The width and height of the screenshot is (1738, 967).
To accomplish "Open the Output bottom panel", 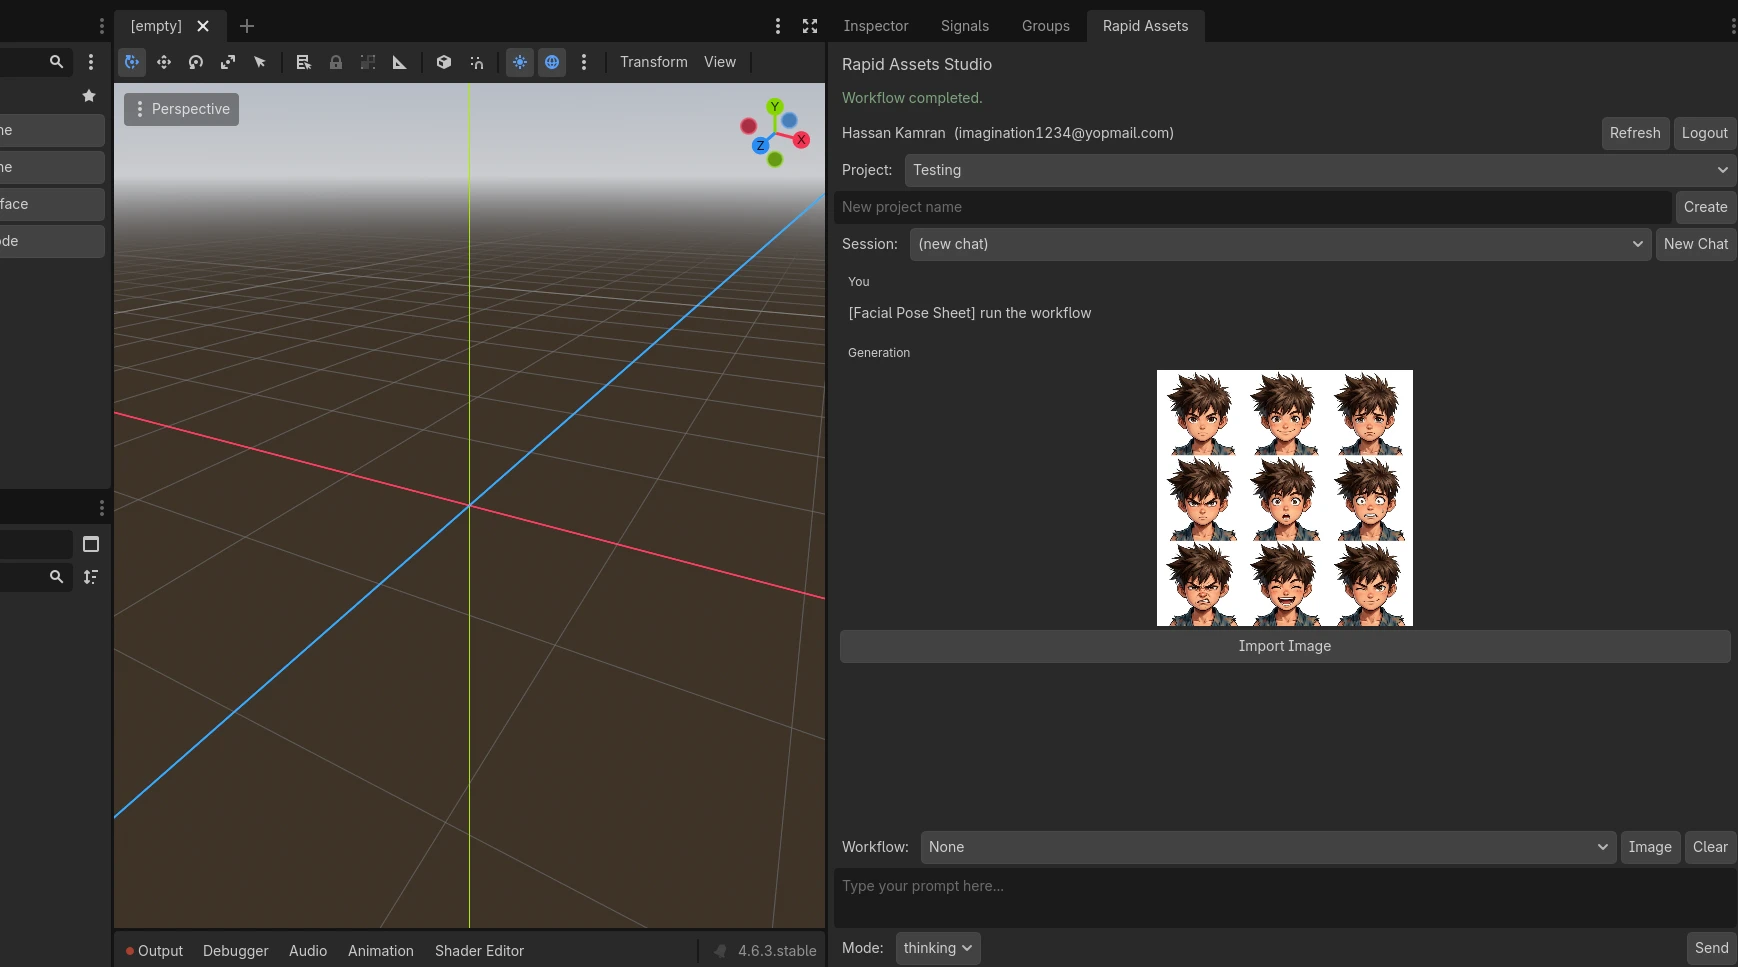I will tap(154, 951).
